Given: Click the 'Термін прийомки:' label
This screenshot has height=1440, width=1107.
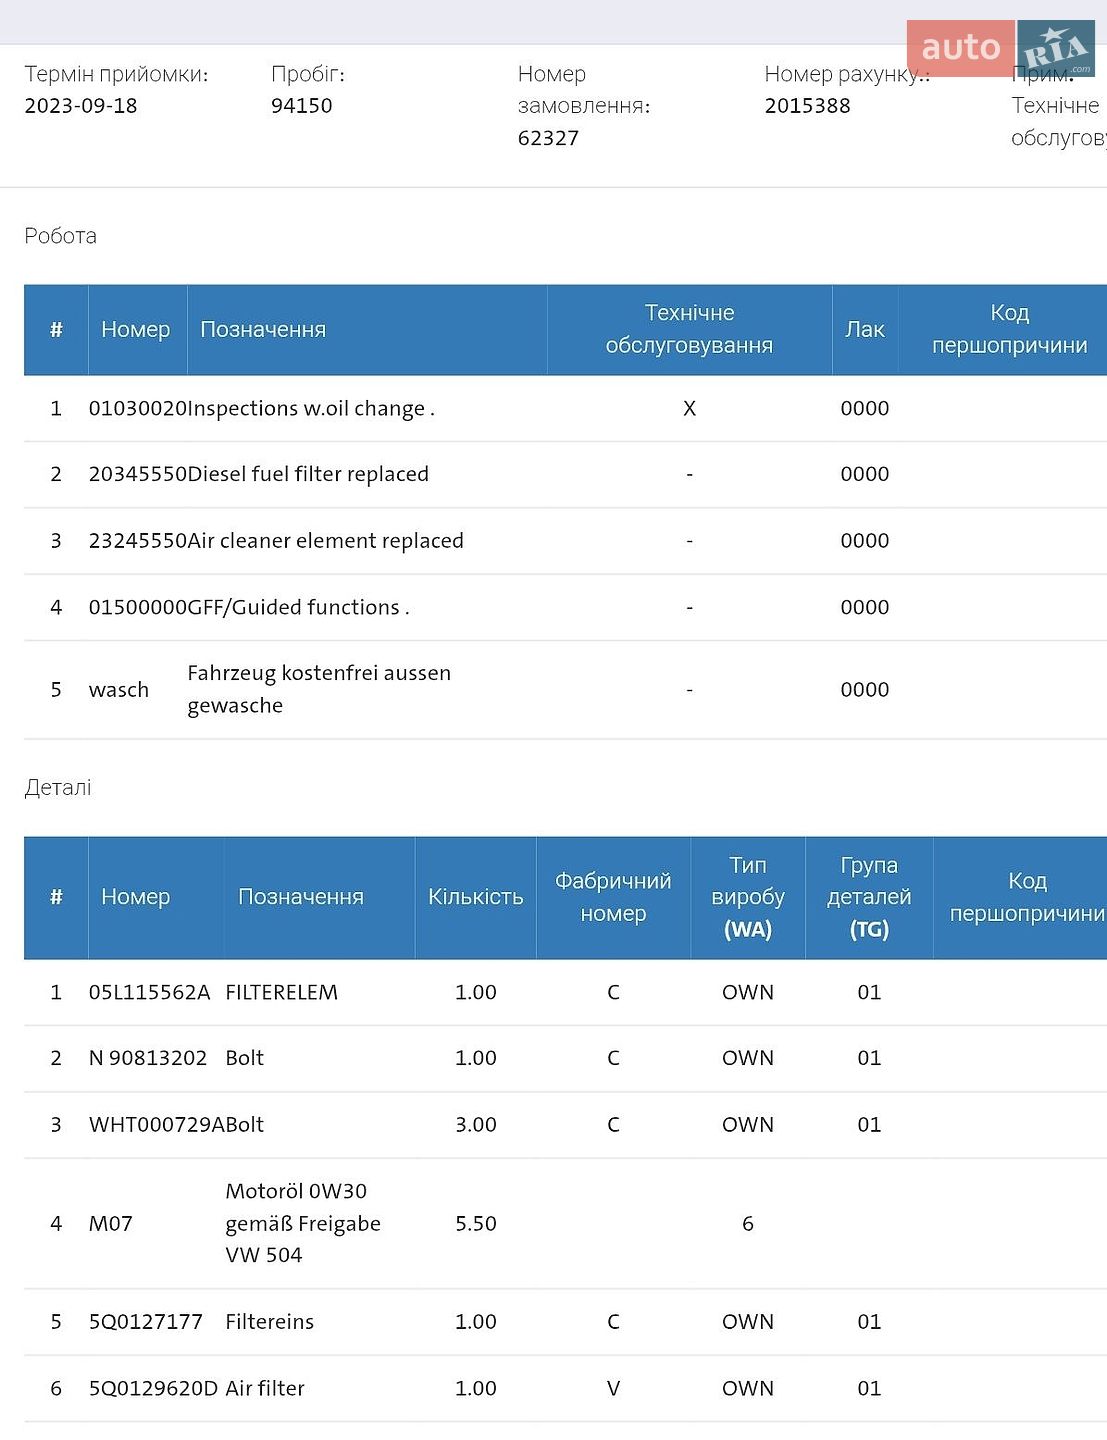Looking at the screenshot, I should point(116,74).
